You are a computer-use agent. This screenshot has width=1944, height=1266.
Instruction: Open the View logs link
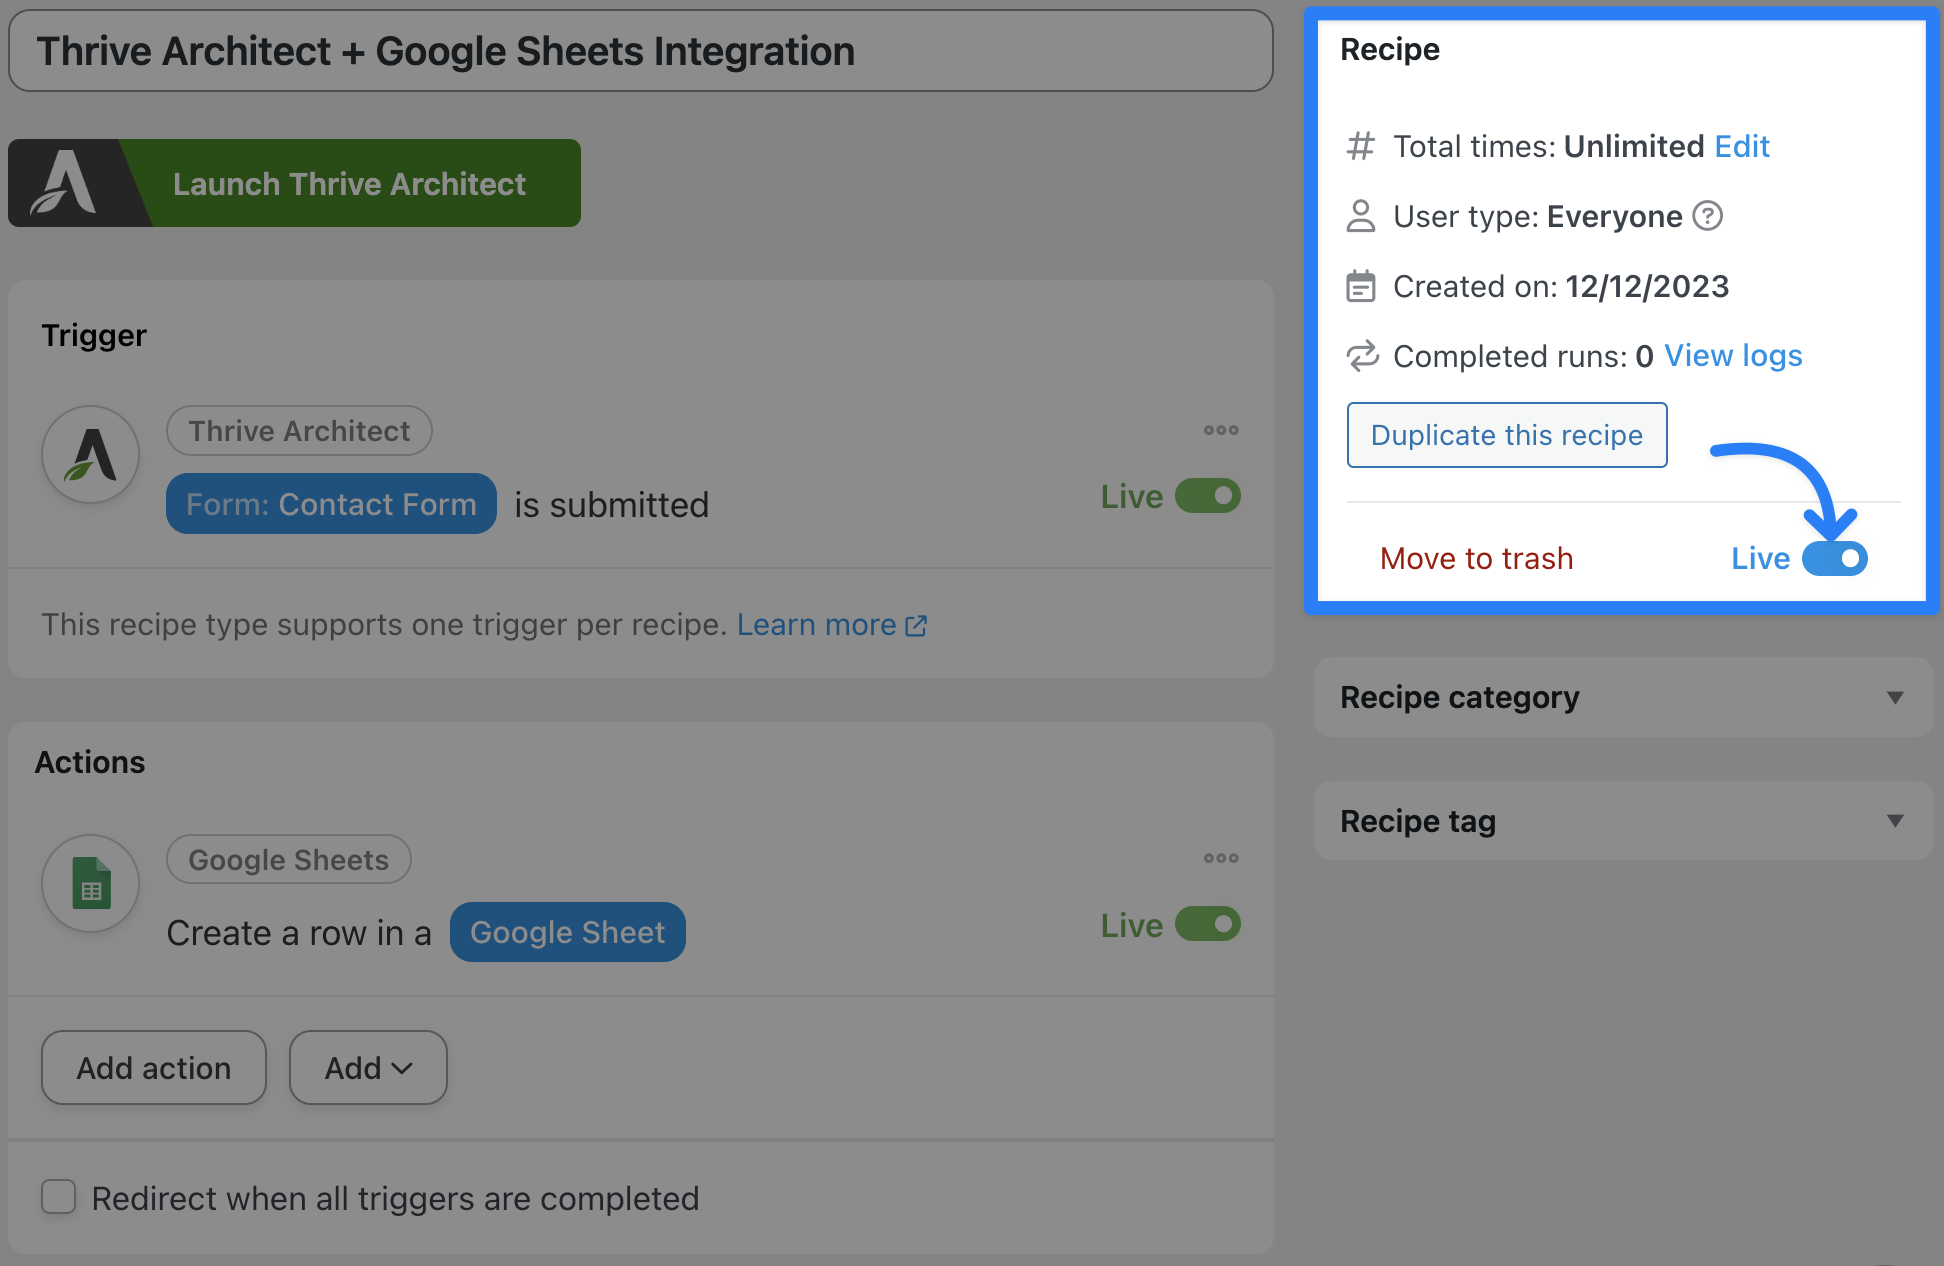[x=1733, y=356]
